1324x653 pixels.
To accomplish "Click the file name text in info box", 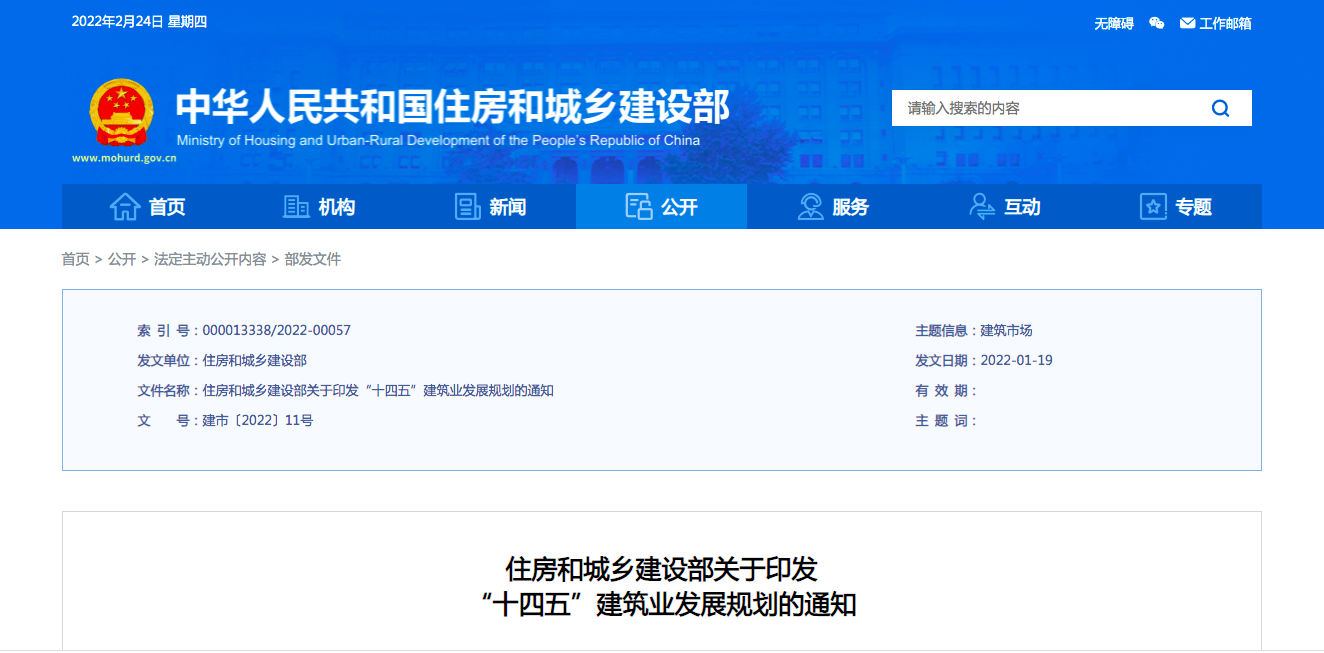I will click(x=378, y=390).
